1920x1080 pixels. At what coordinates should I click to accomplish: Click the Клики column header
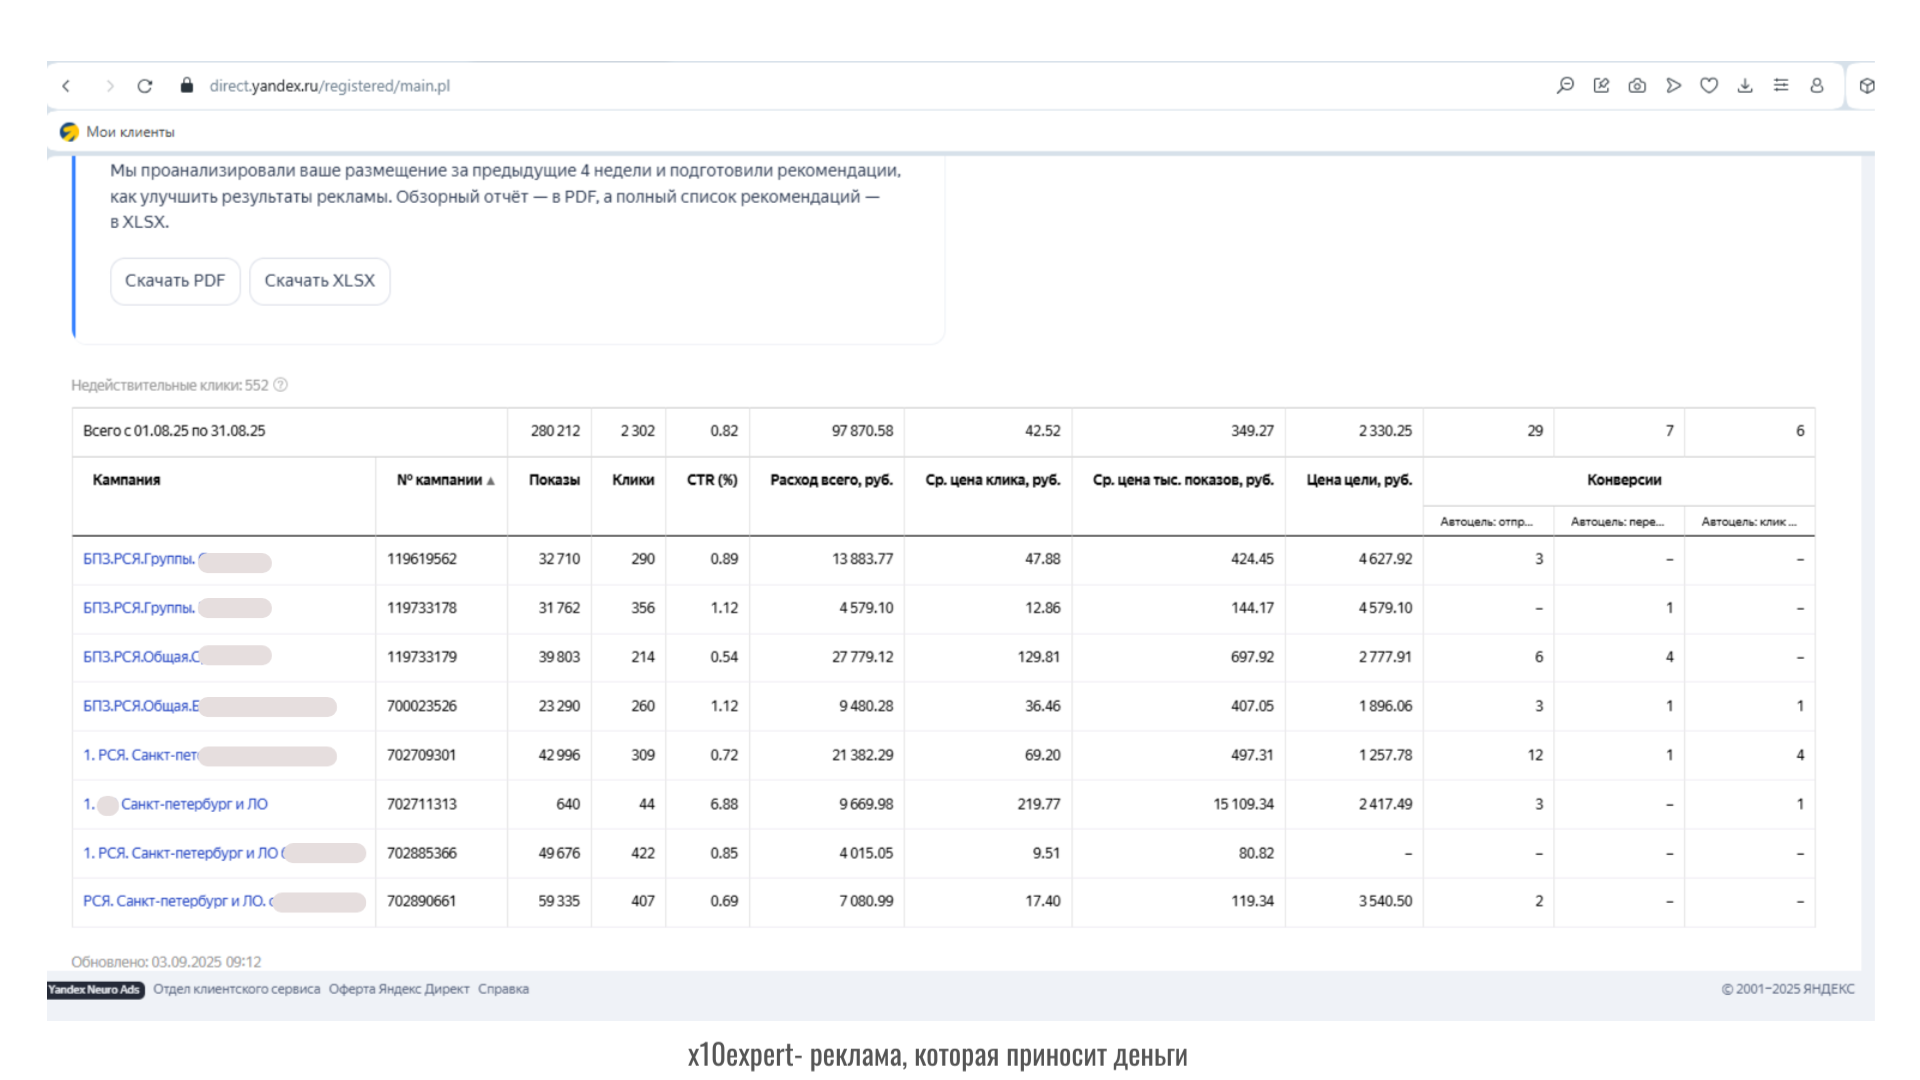tap(633, 480)
